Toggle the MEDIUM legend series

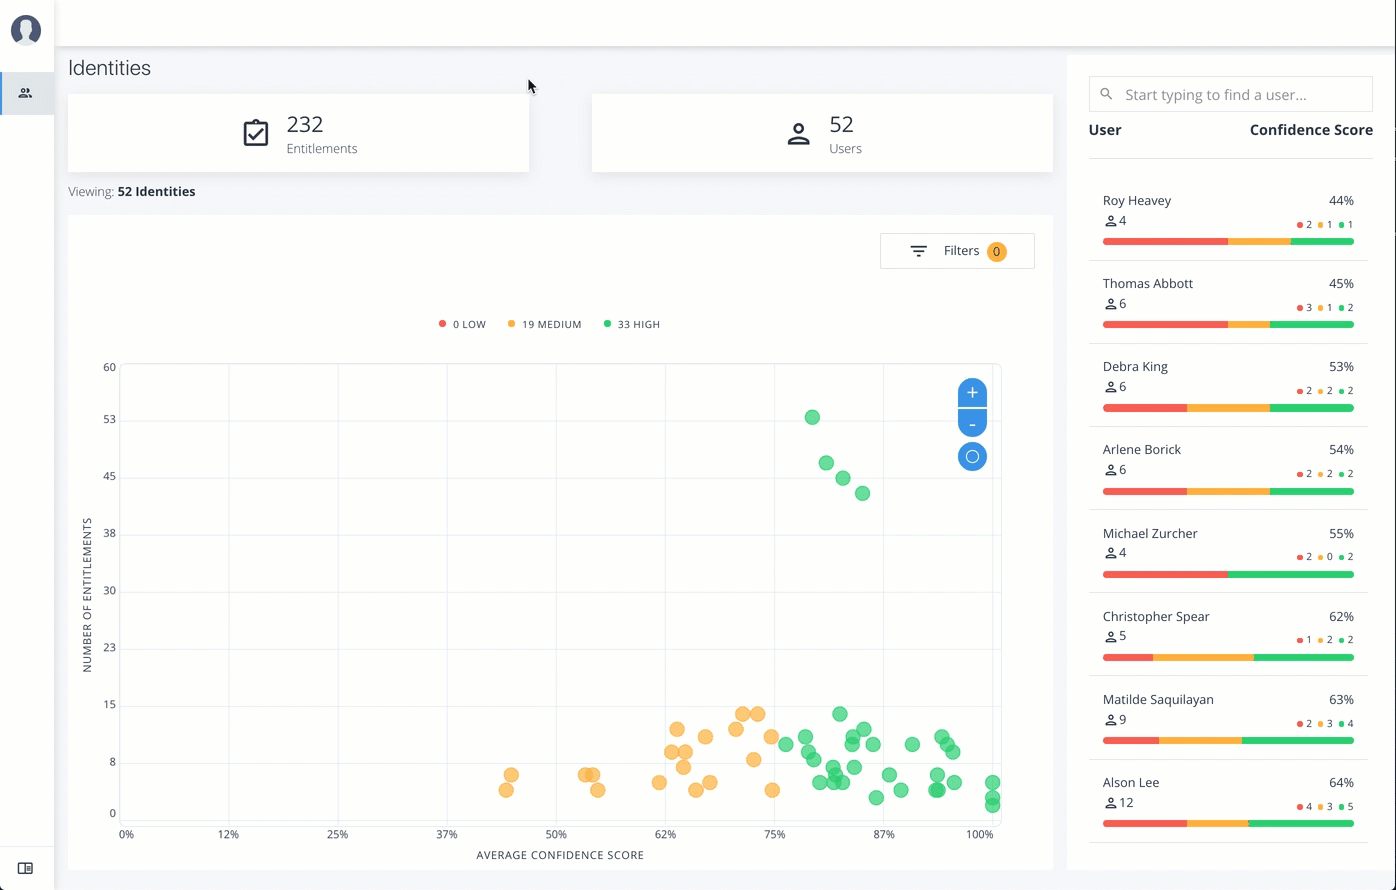coord(544,324)
